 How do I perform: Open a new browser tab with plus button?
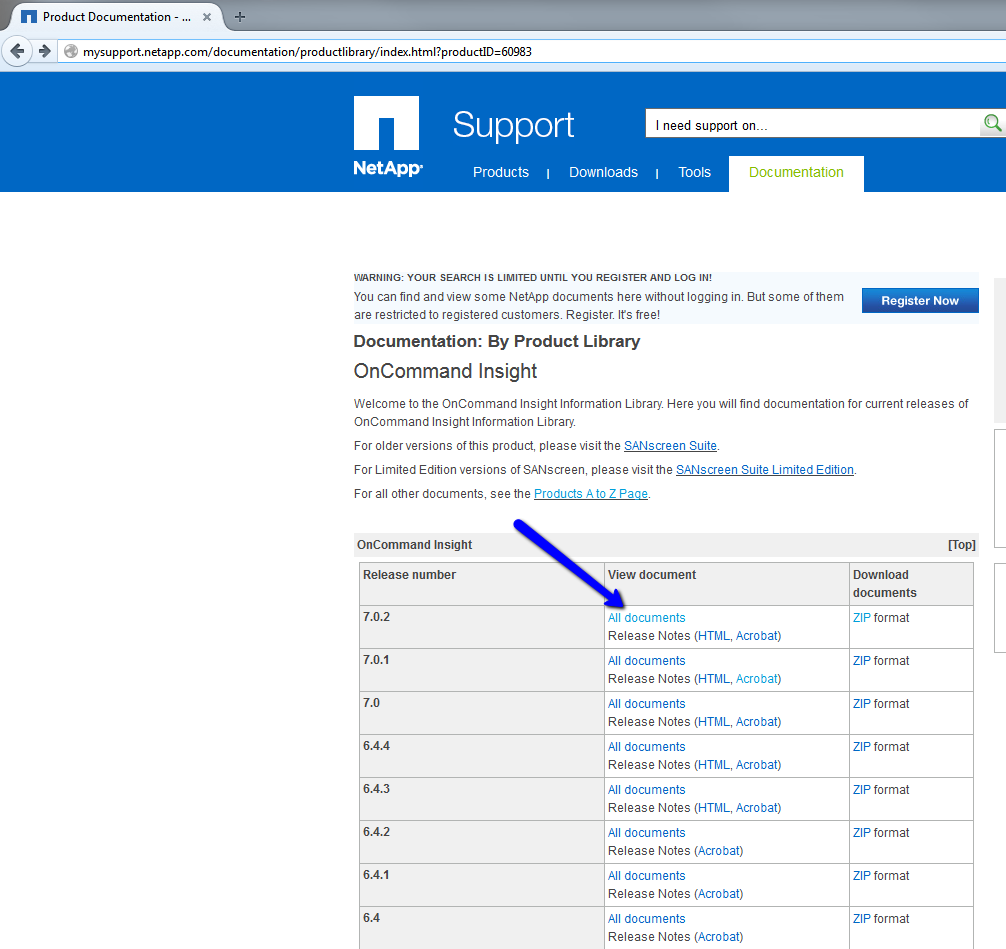(x=240, y=17)
